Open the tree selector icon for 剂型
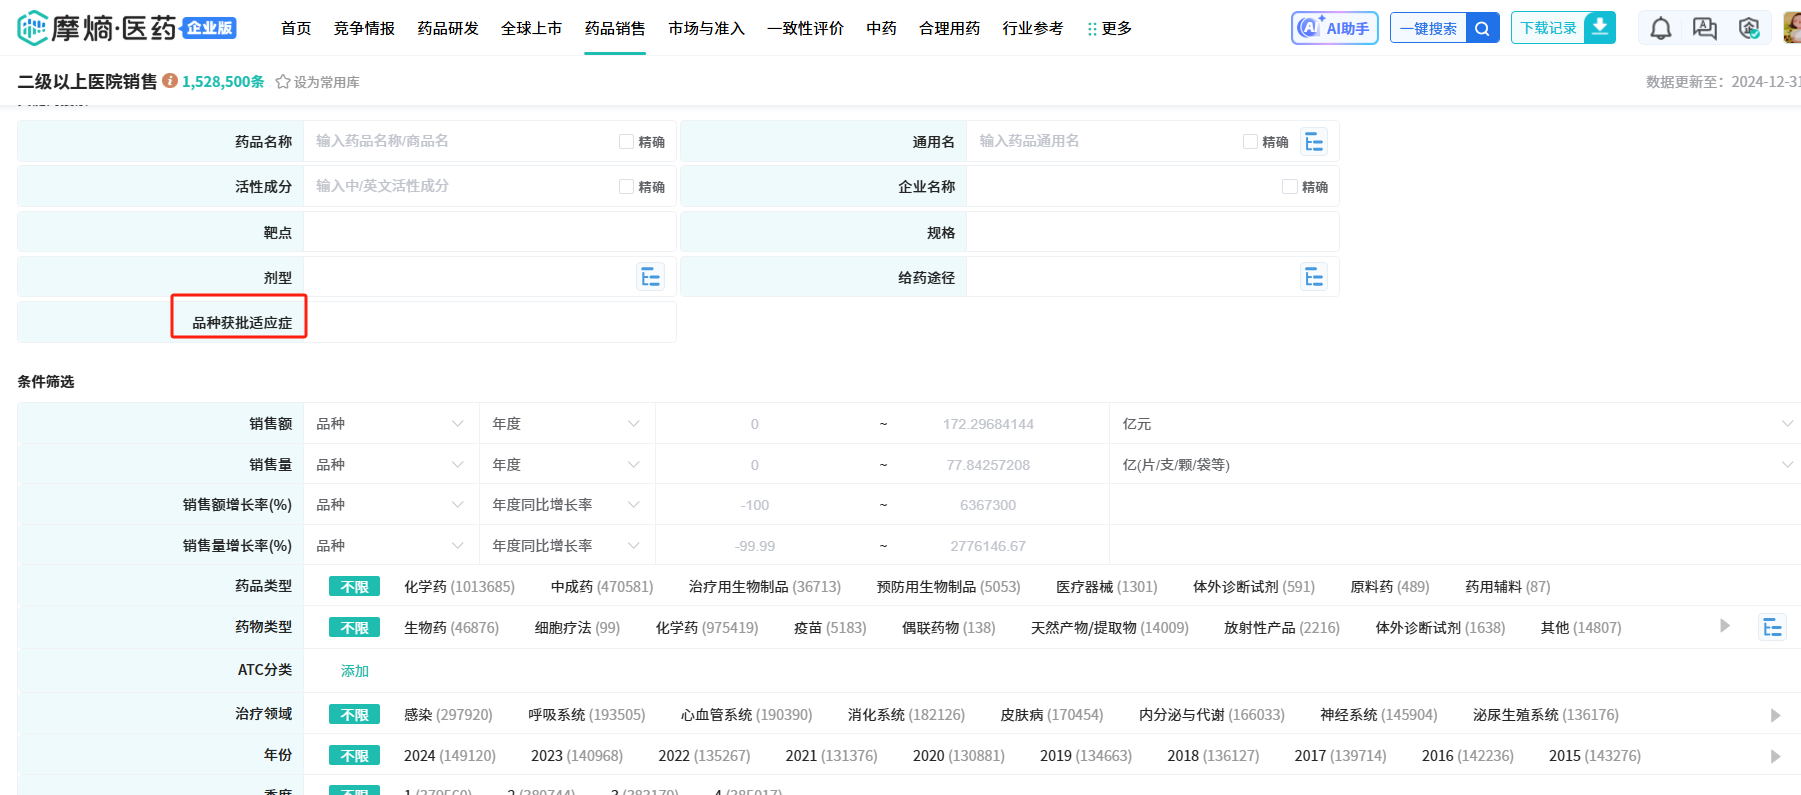Screen dimensions: 1801x795 click(x=650, y=277)
